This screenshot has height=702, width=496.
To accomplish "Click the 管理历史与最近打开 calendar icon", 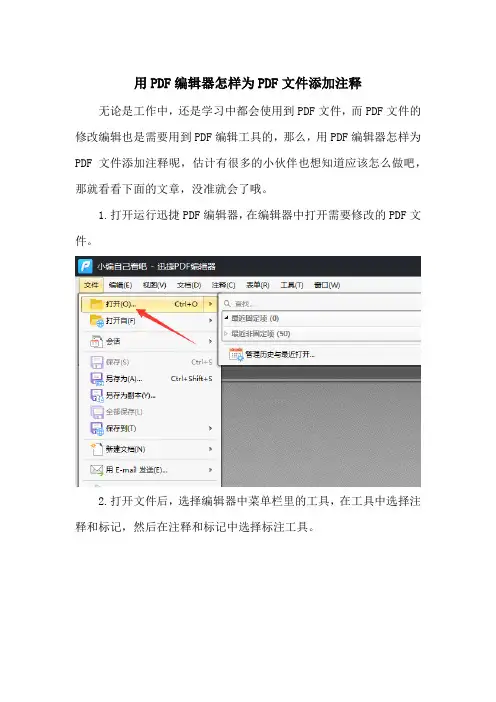I will pyautogui.click(x=236, y=354).
